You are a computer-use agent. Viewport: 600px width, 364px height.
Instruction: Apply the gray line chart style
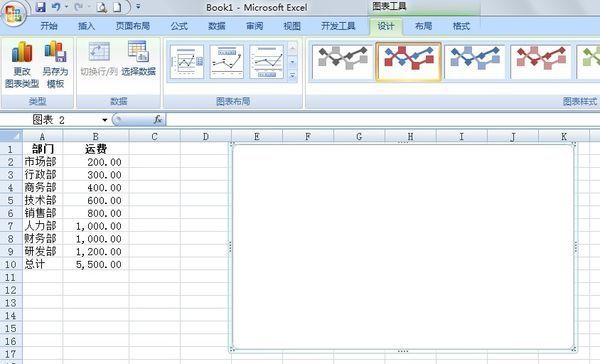click(x=342, y=61)
